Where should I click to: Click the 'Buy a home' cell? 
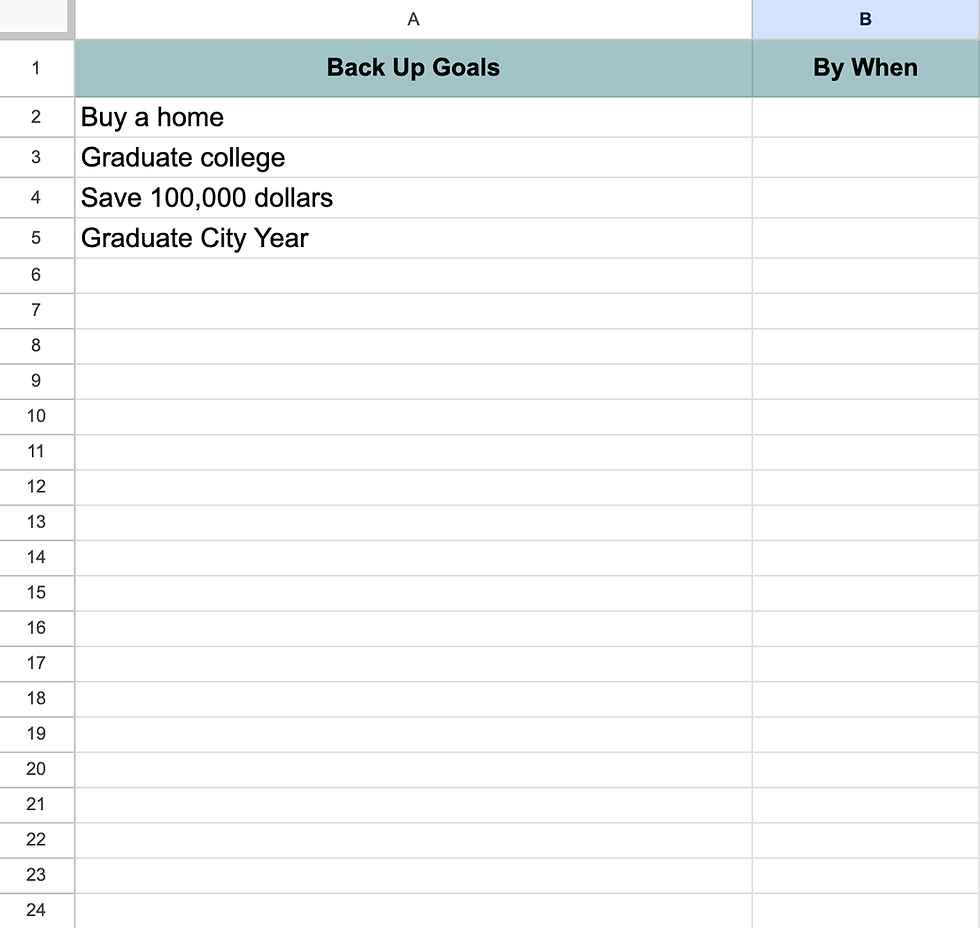point(413,117)
